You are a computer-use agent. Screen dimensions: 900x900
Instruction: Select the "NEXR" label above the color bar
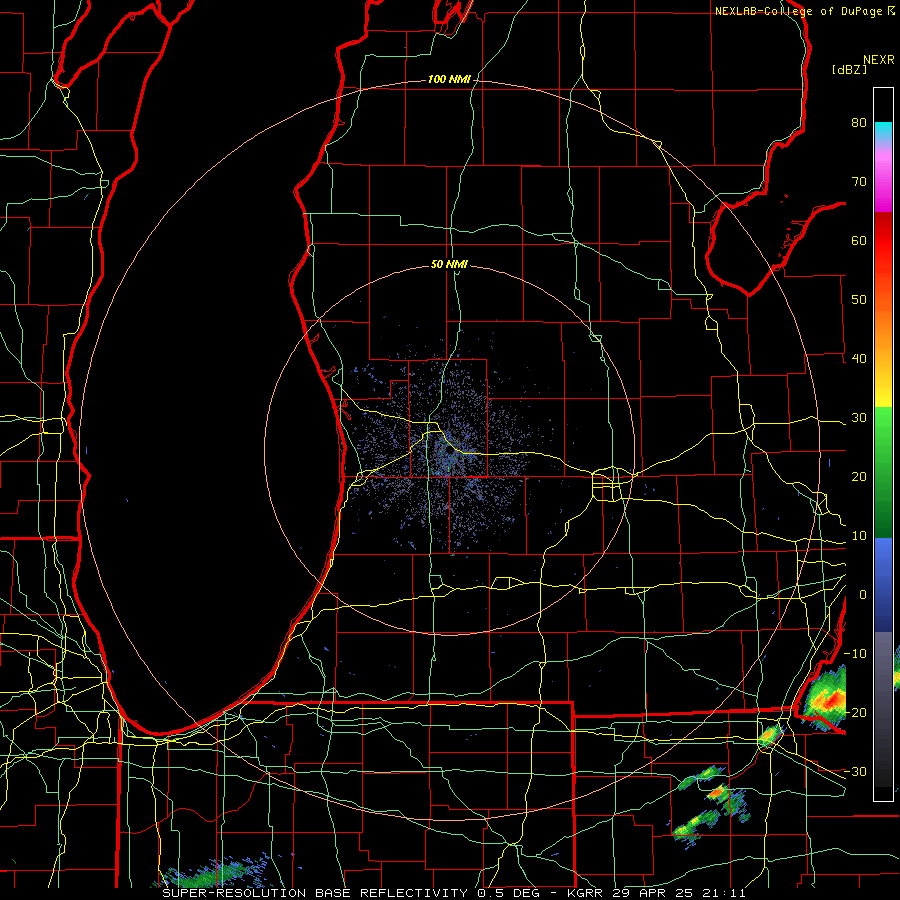coord(879,60)
